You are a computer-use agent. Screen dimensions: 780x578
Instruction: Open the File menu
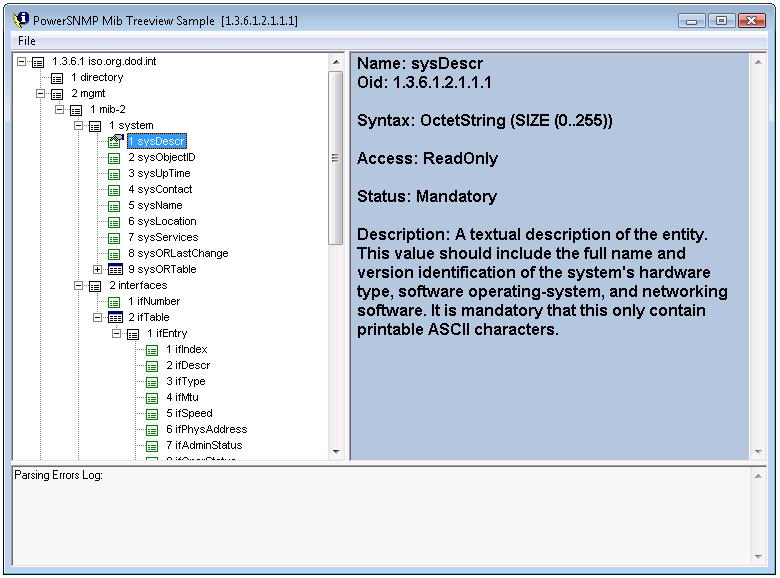click(26, 41)
